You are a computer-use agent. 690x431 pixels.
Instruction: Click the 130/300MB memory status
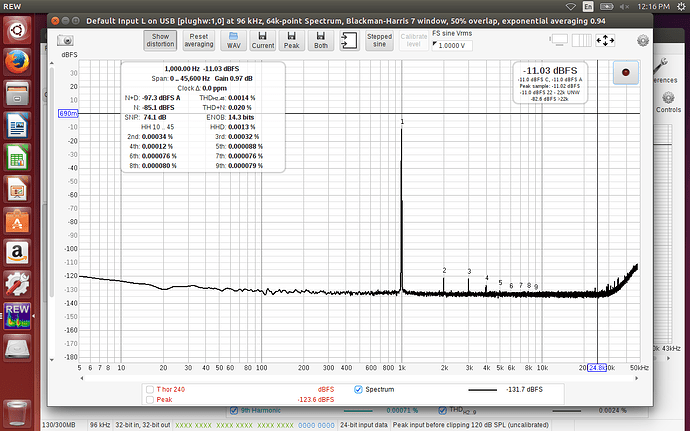[59, 425]
